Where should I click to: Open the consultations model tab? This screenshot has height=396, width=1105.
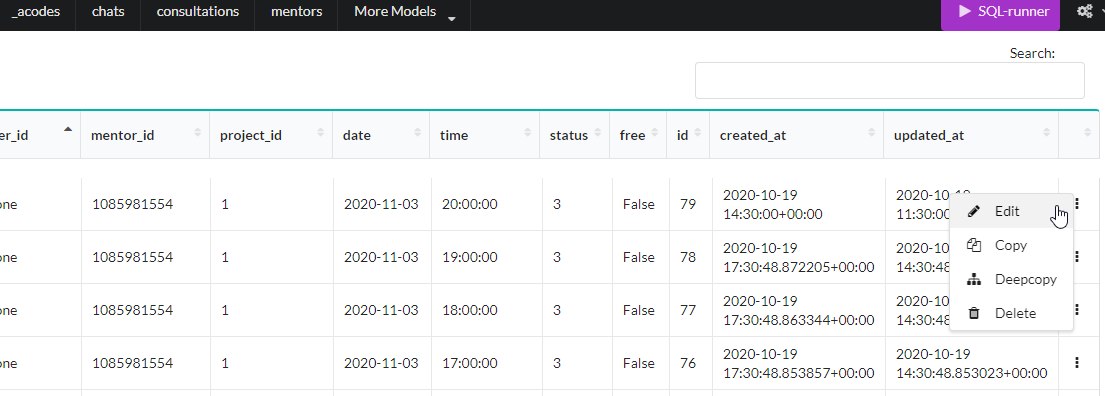click(197, 12)
